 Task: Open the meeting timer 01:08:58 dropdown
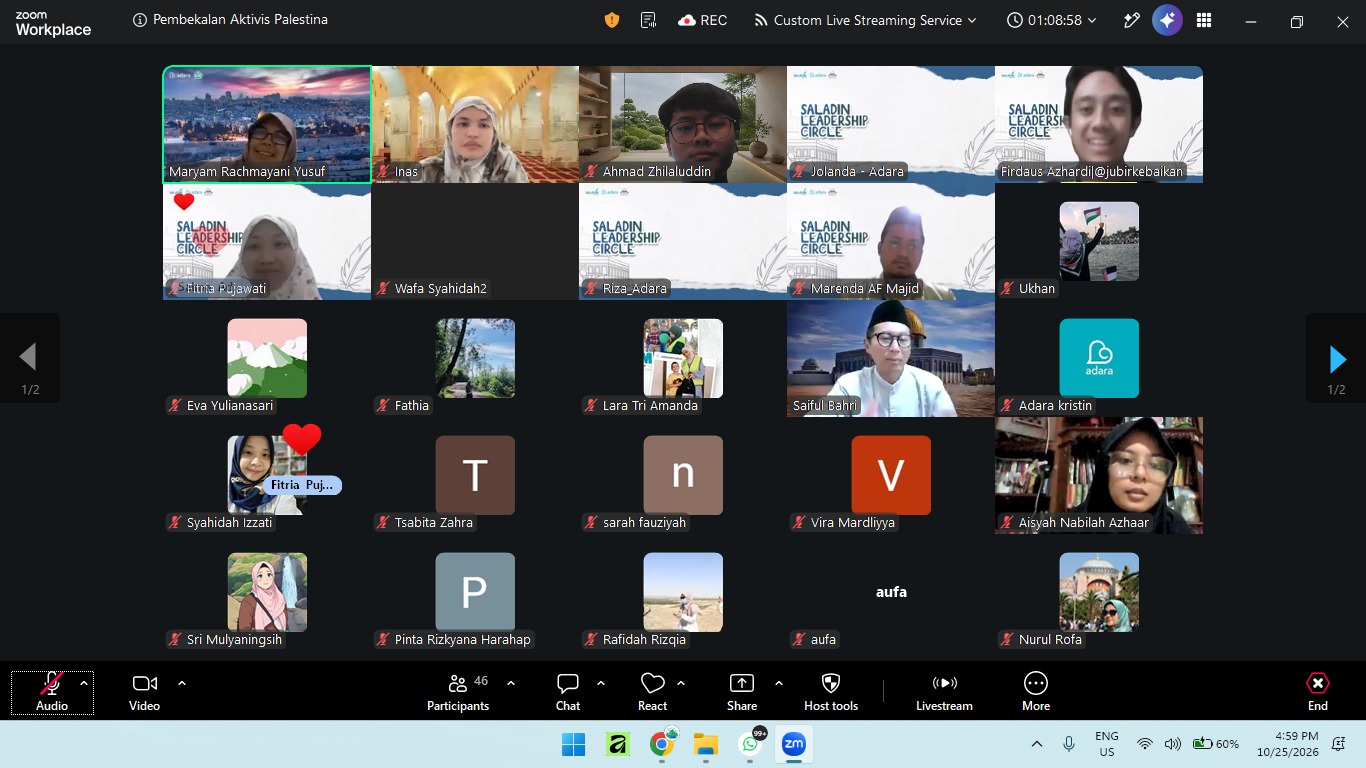tap(1051, 20)
